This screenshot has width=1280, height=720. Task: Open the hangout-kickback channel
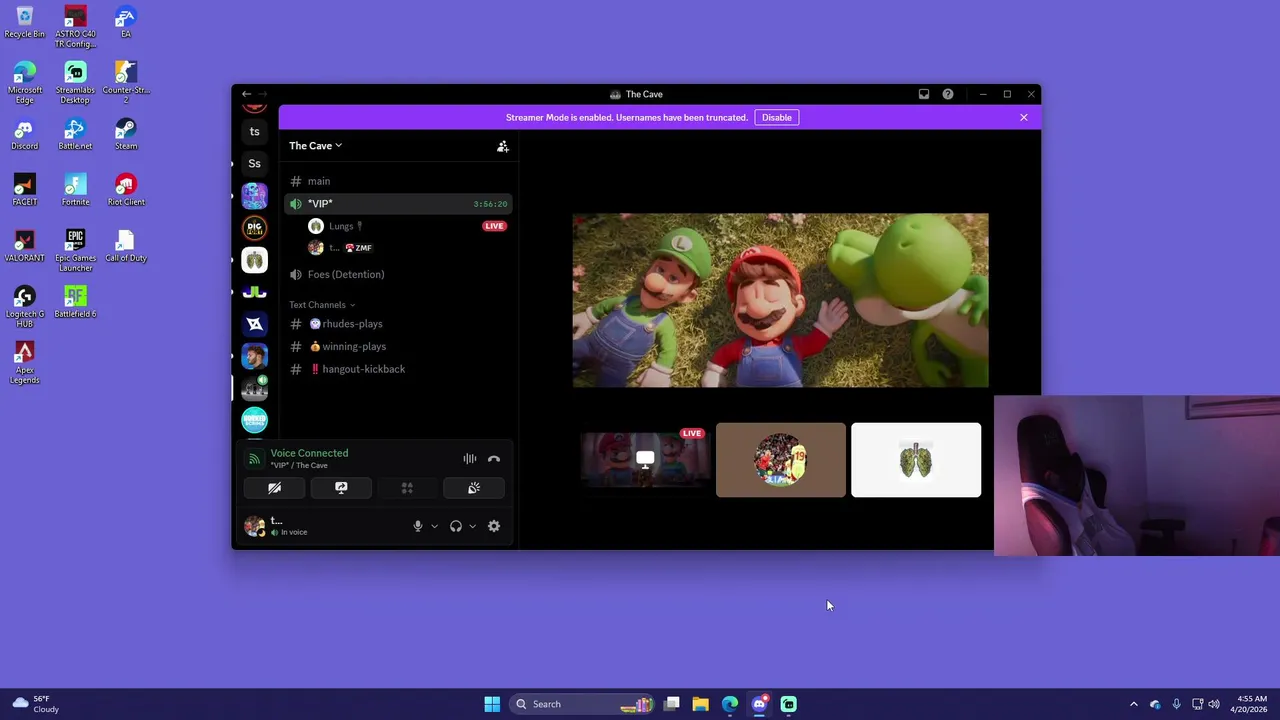pos(398,369)
